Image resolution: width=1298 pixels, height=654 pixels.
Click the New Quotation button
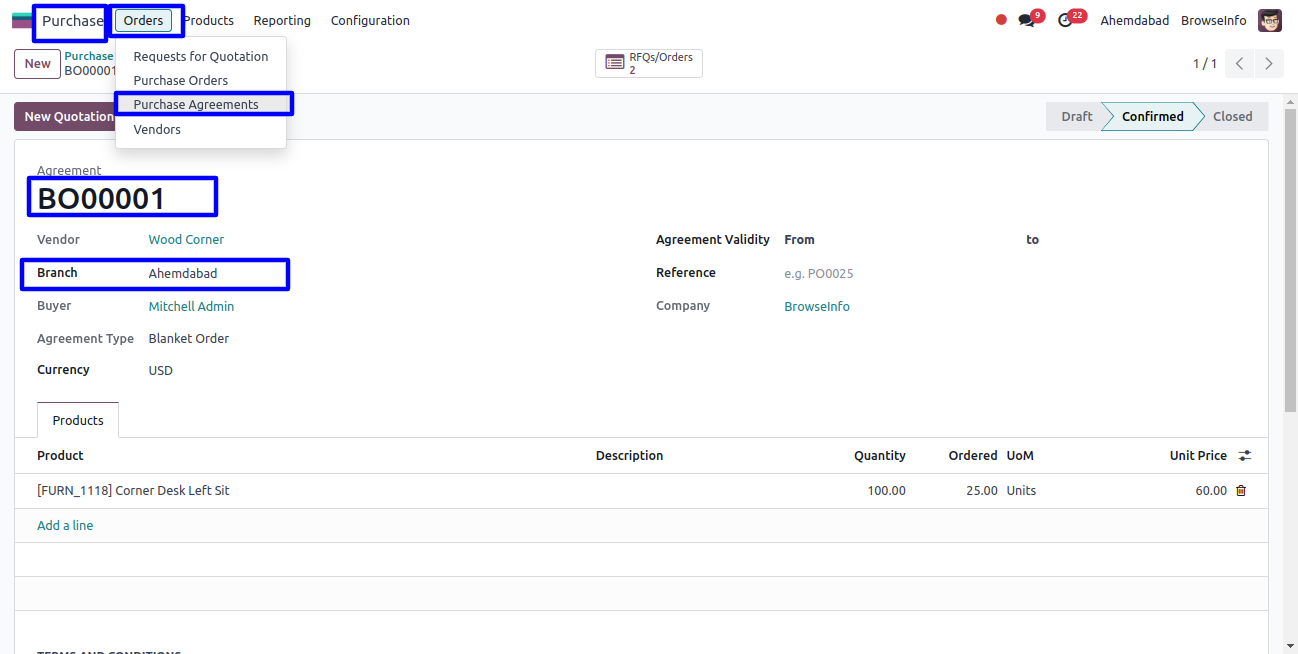pyautogui.click(x=66, y=117)
